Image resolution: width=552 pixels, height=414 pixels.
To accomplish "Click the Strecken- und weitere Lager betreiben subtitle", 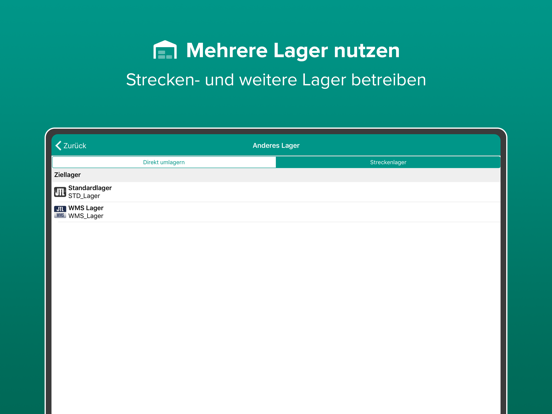I will pyautogui.click(x=276, y=80).
